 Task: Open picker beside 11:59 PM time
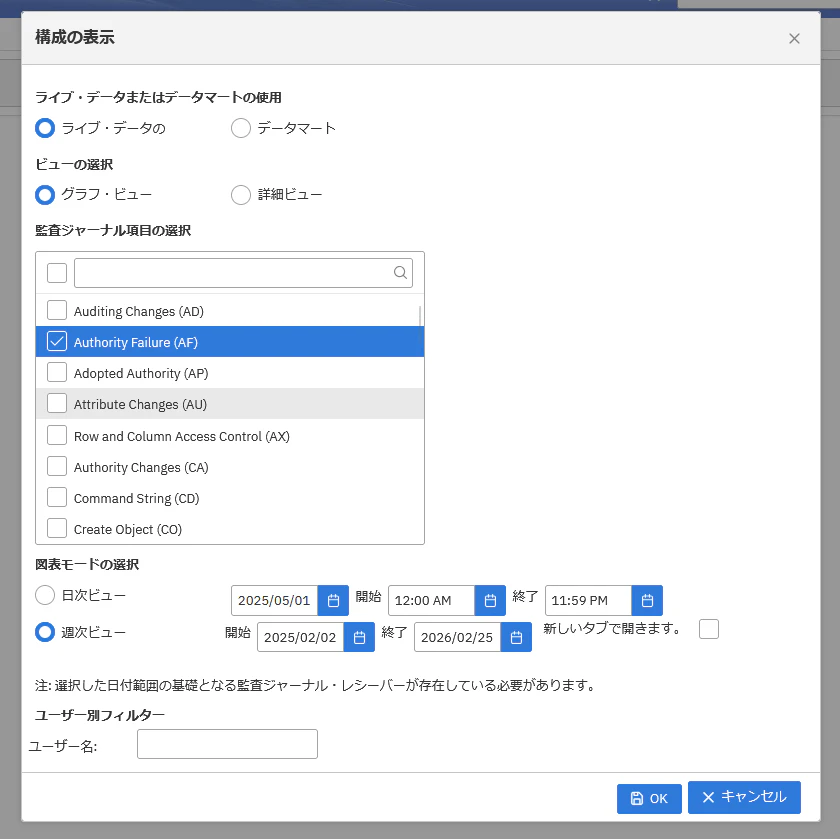pos(647,601)
